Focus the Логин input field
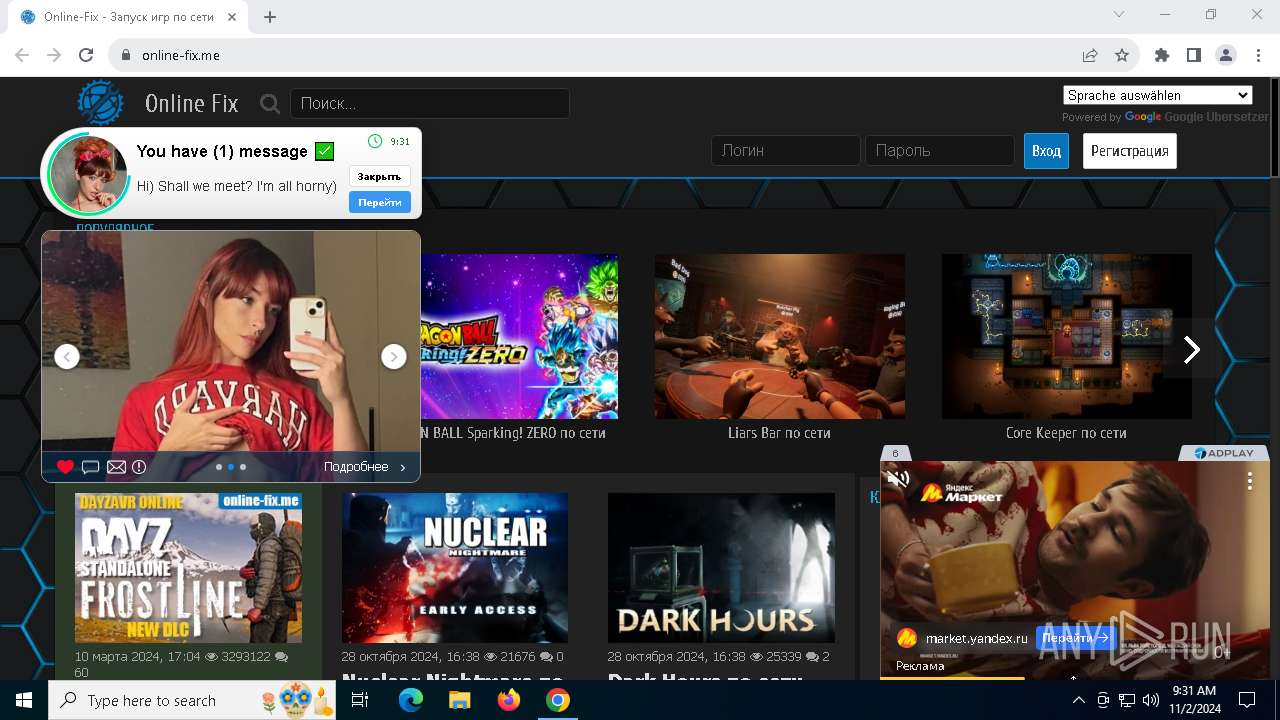The image size is (1280, 720). [786, 150]
